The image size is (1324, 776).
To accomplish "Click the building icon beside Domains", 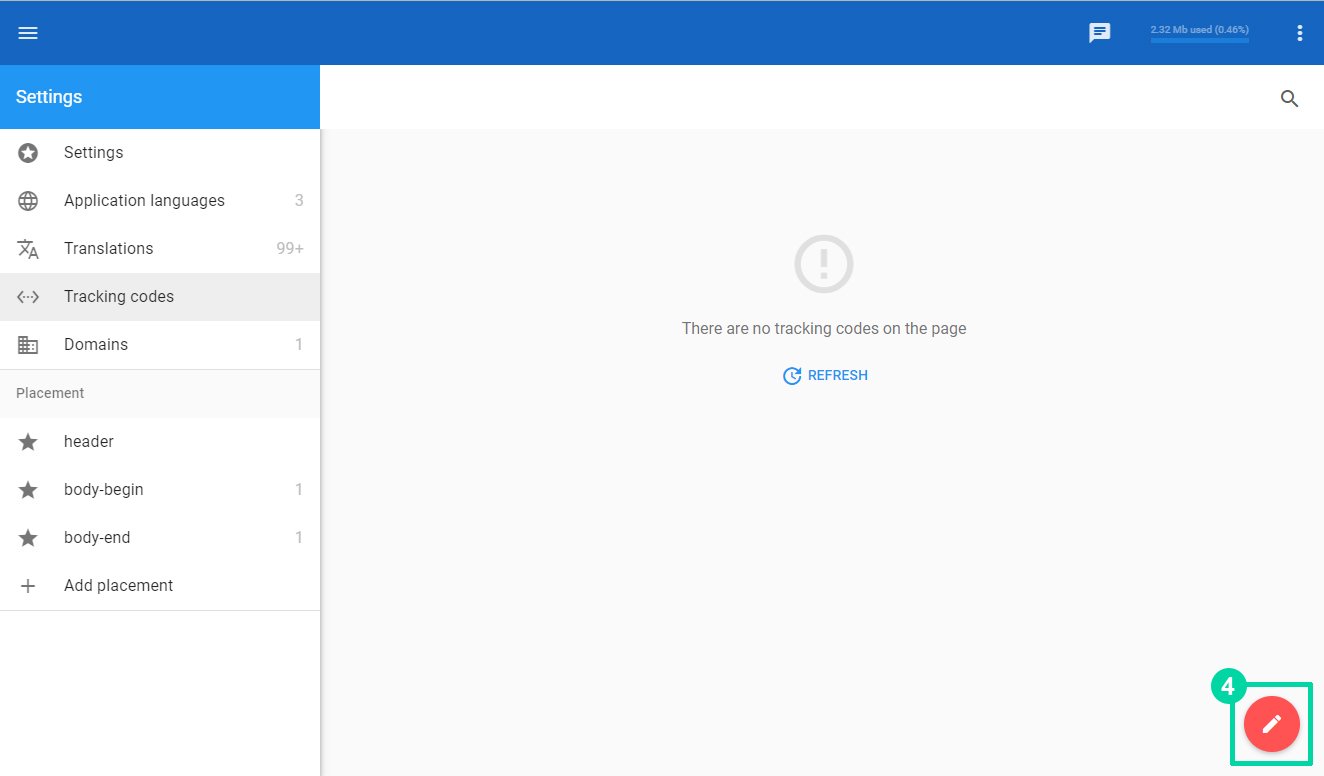I will point(28,345).
